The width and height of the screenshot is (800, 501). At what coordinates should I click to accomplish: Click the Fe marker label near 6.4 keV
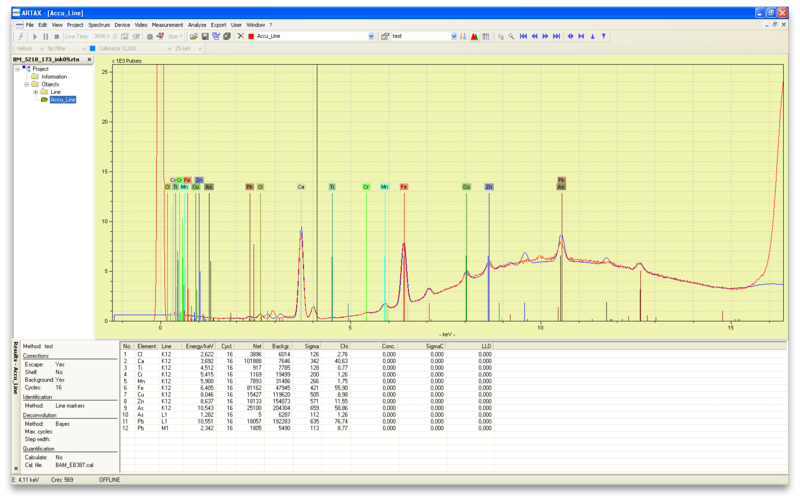[x=404, y=187]
